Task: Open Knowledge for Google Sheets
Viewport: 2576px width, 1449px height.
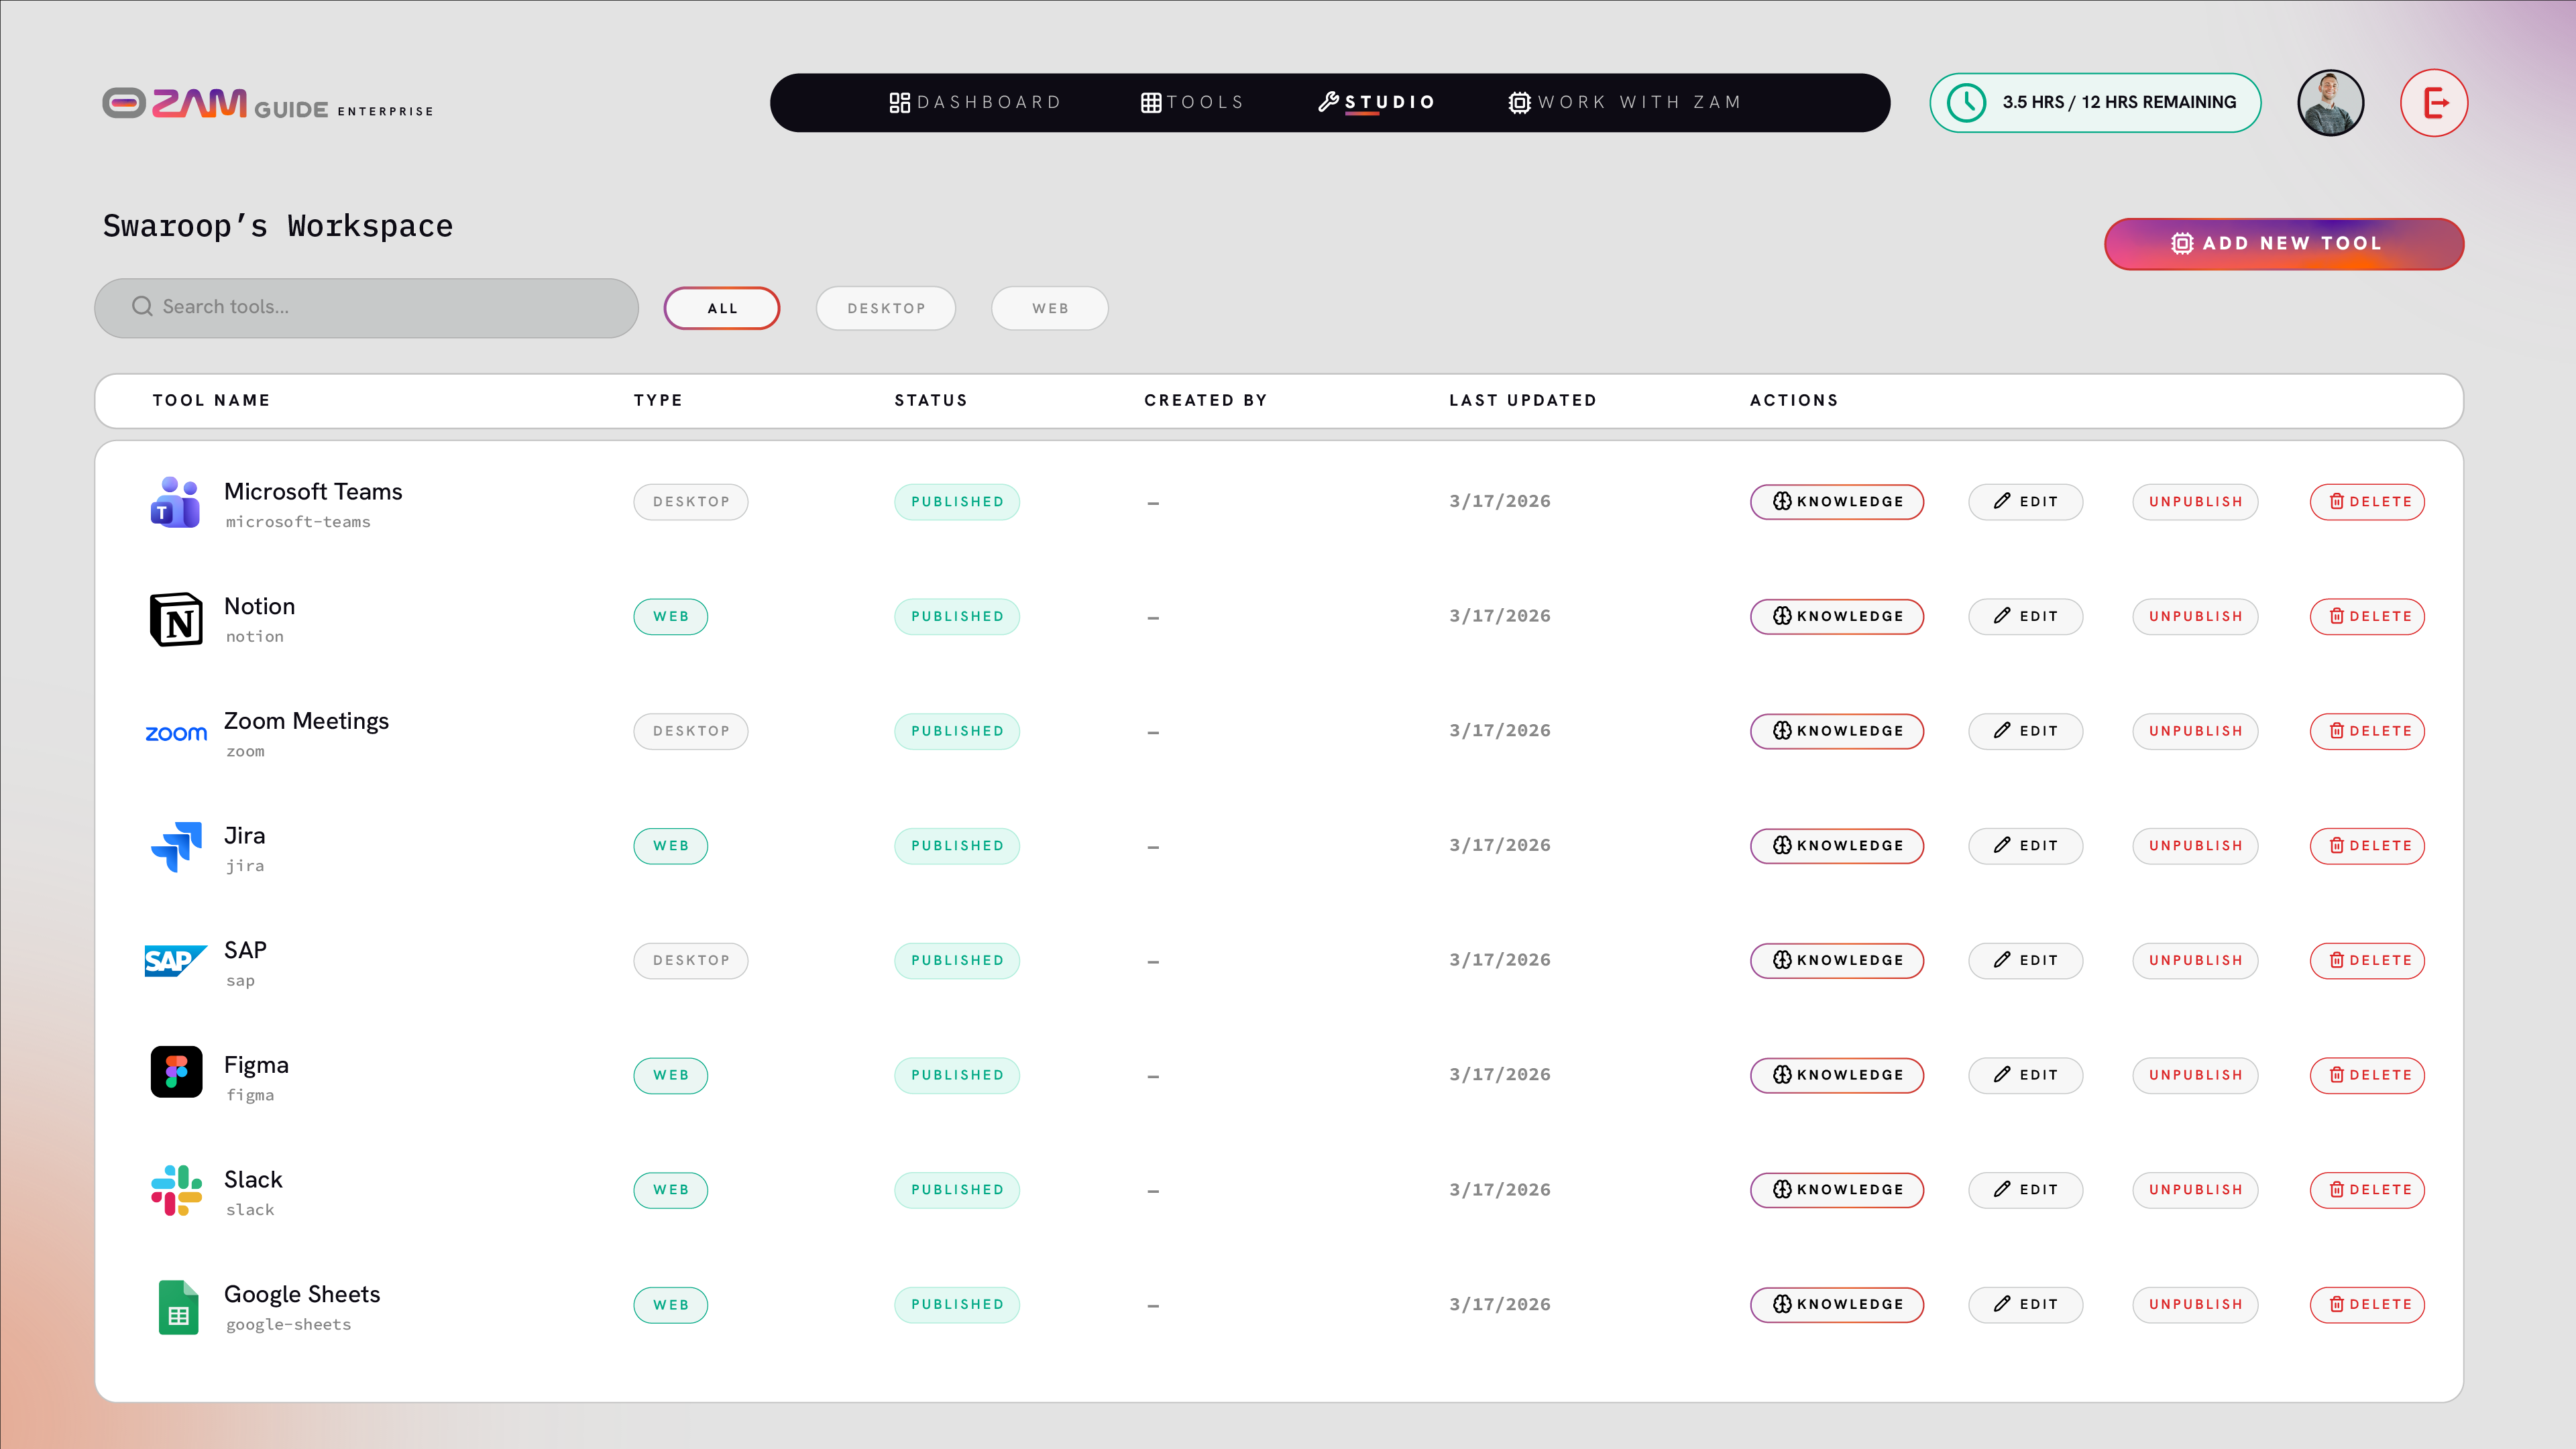Action: 1837,1304
